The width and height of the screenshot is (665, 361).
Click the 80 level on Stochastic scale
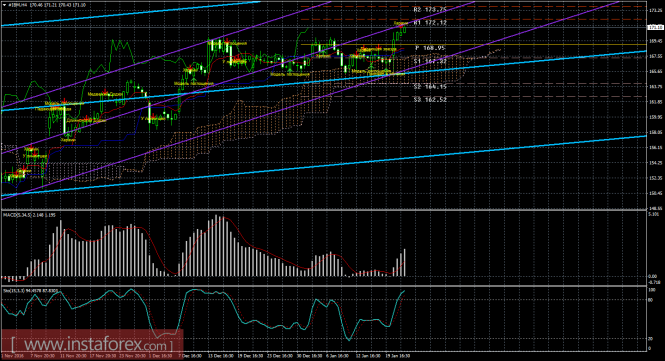[x=651, y=300]
